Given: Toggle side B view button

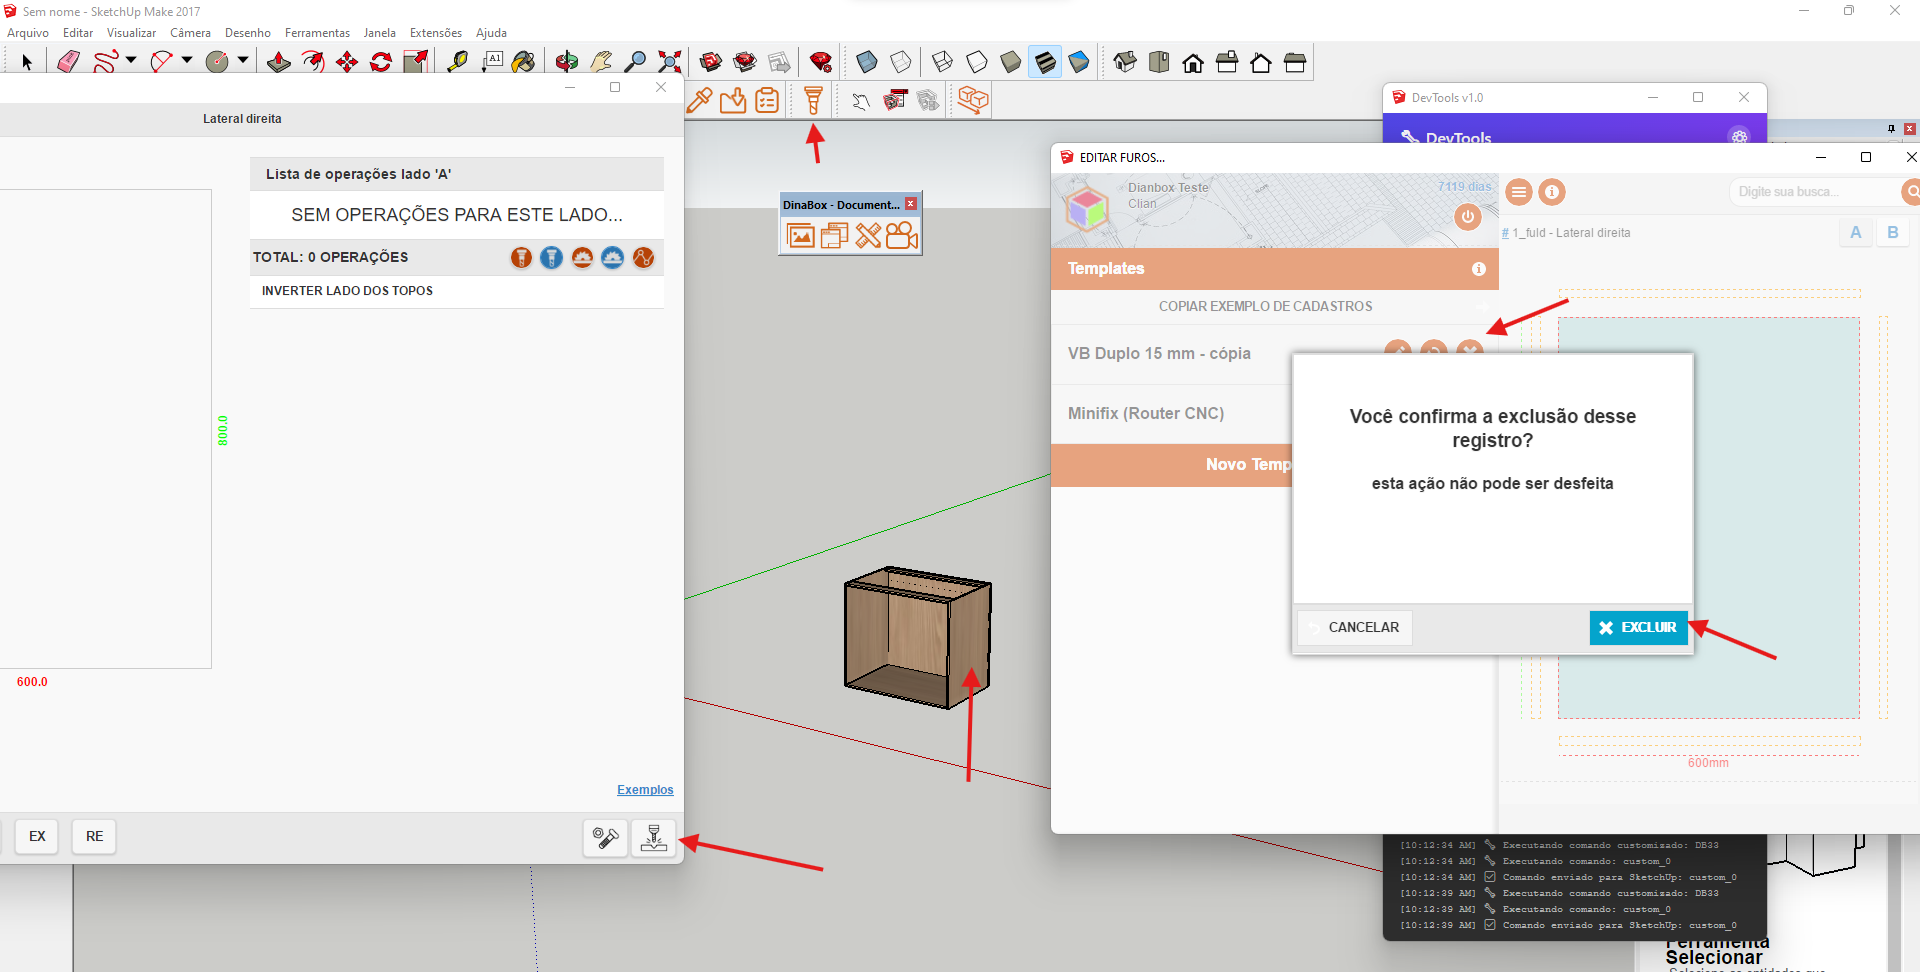Looking at the screenshot, I should [x=1892, y=232].
